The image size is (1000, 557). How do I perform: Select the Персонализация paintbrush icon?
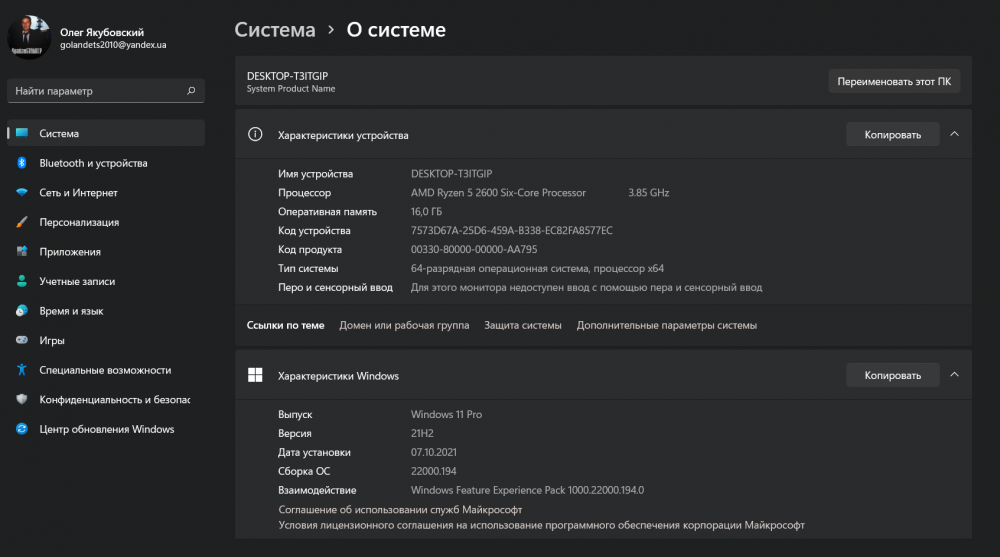[21, 222]
